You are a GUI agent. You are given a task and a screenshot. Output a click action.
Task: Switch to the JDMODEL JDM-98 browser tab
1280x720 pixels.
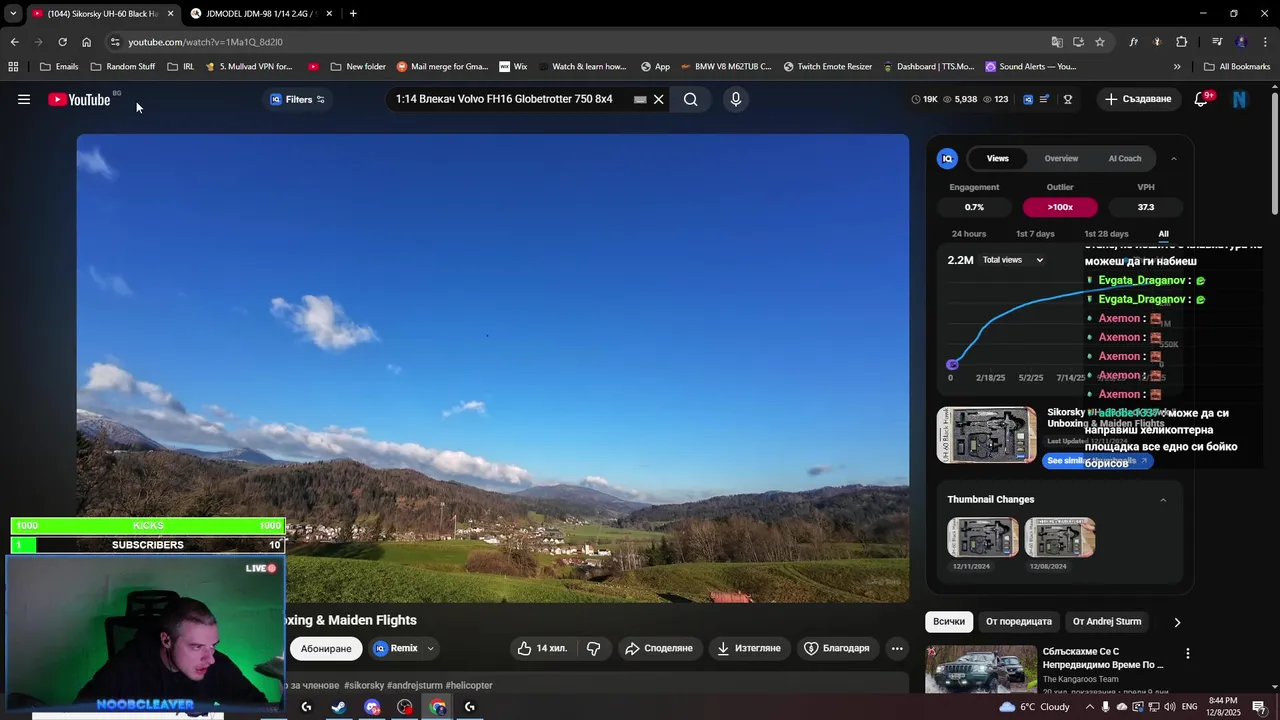(262, 13)
